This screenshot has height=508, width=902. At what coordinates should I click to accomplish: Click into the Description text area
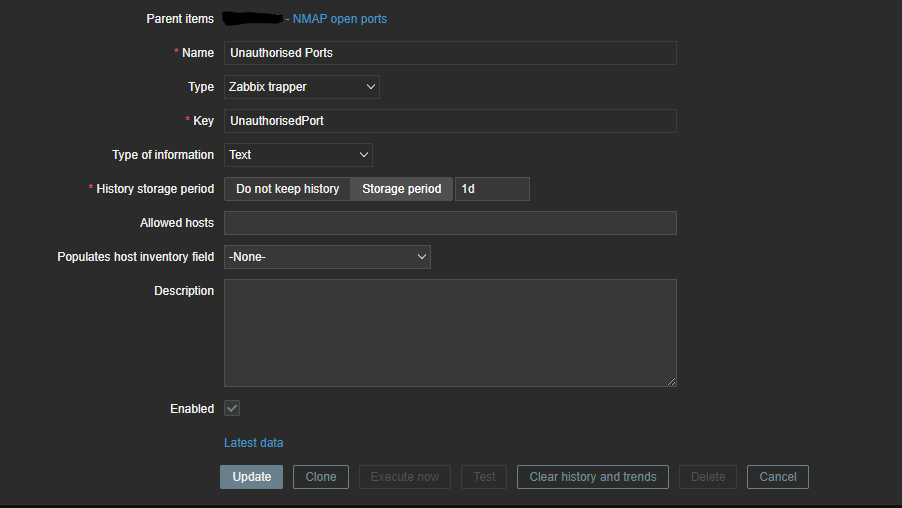[450, 333]
